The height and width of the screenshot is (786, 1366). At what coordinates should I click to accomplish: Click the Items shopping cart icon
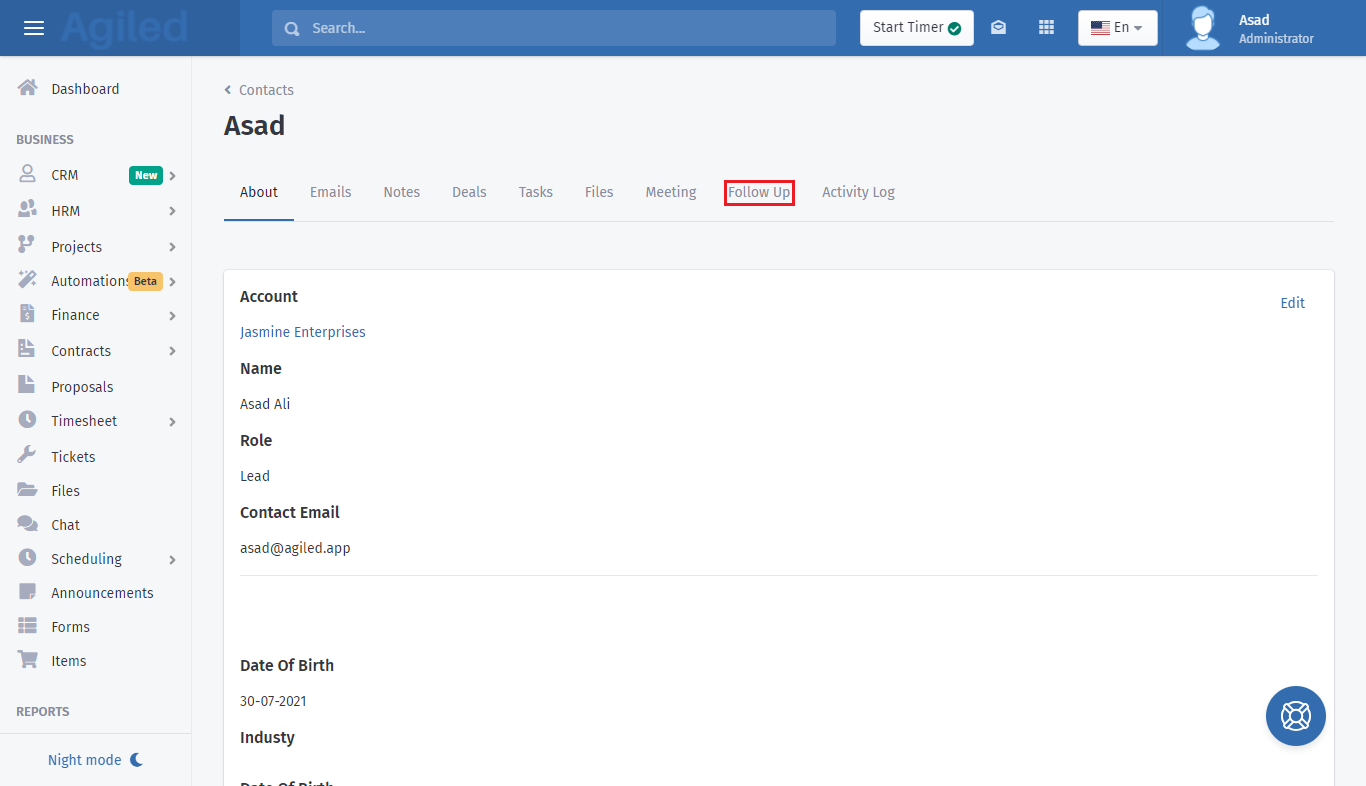28,660
